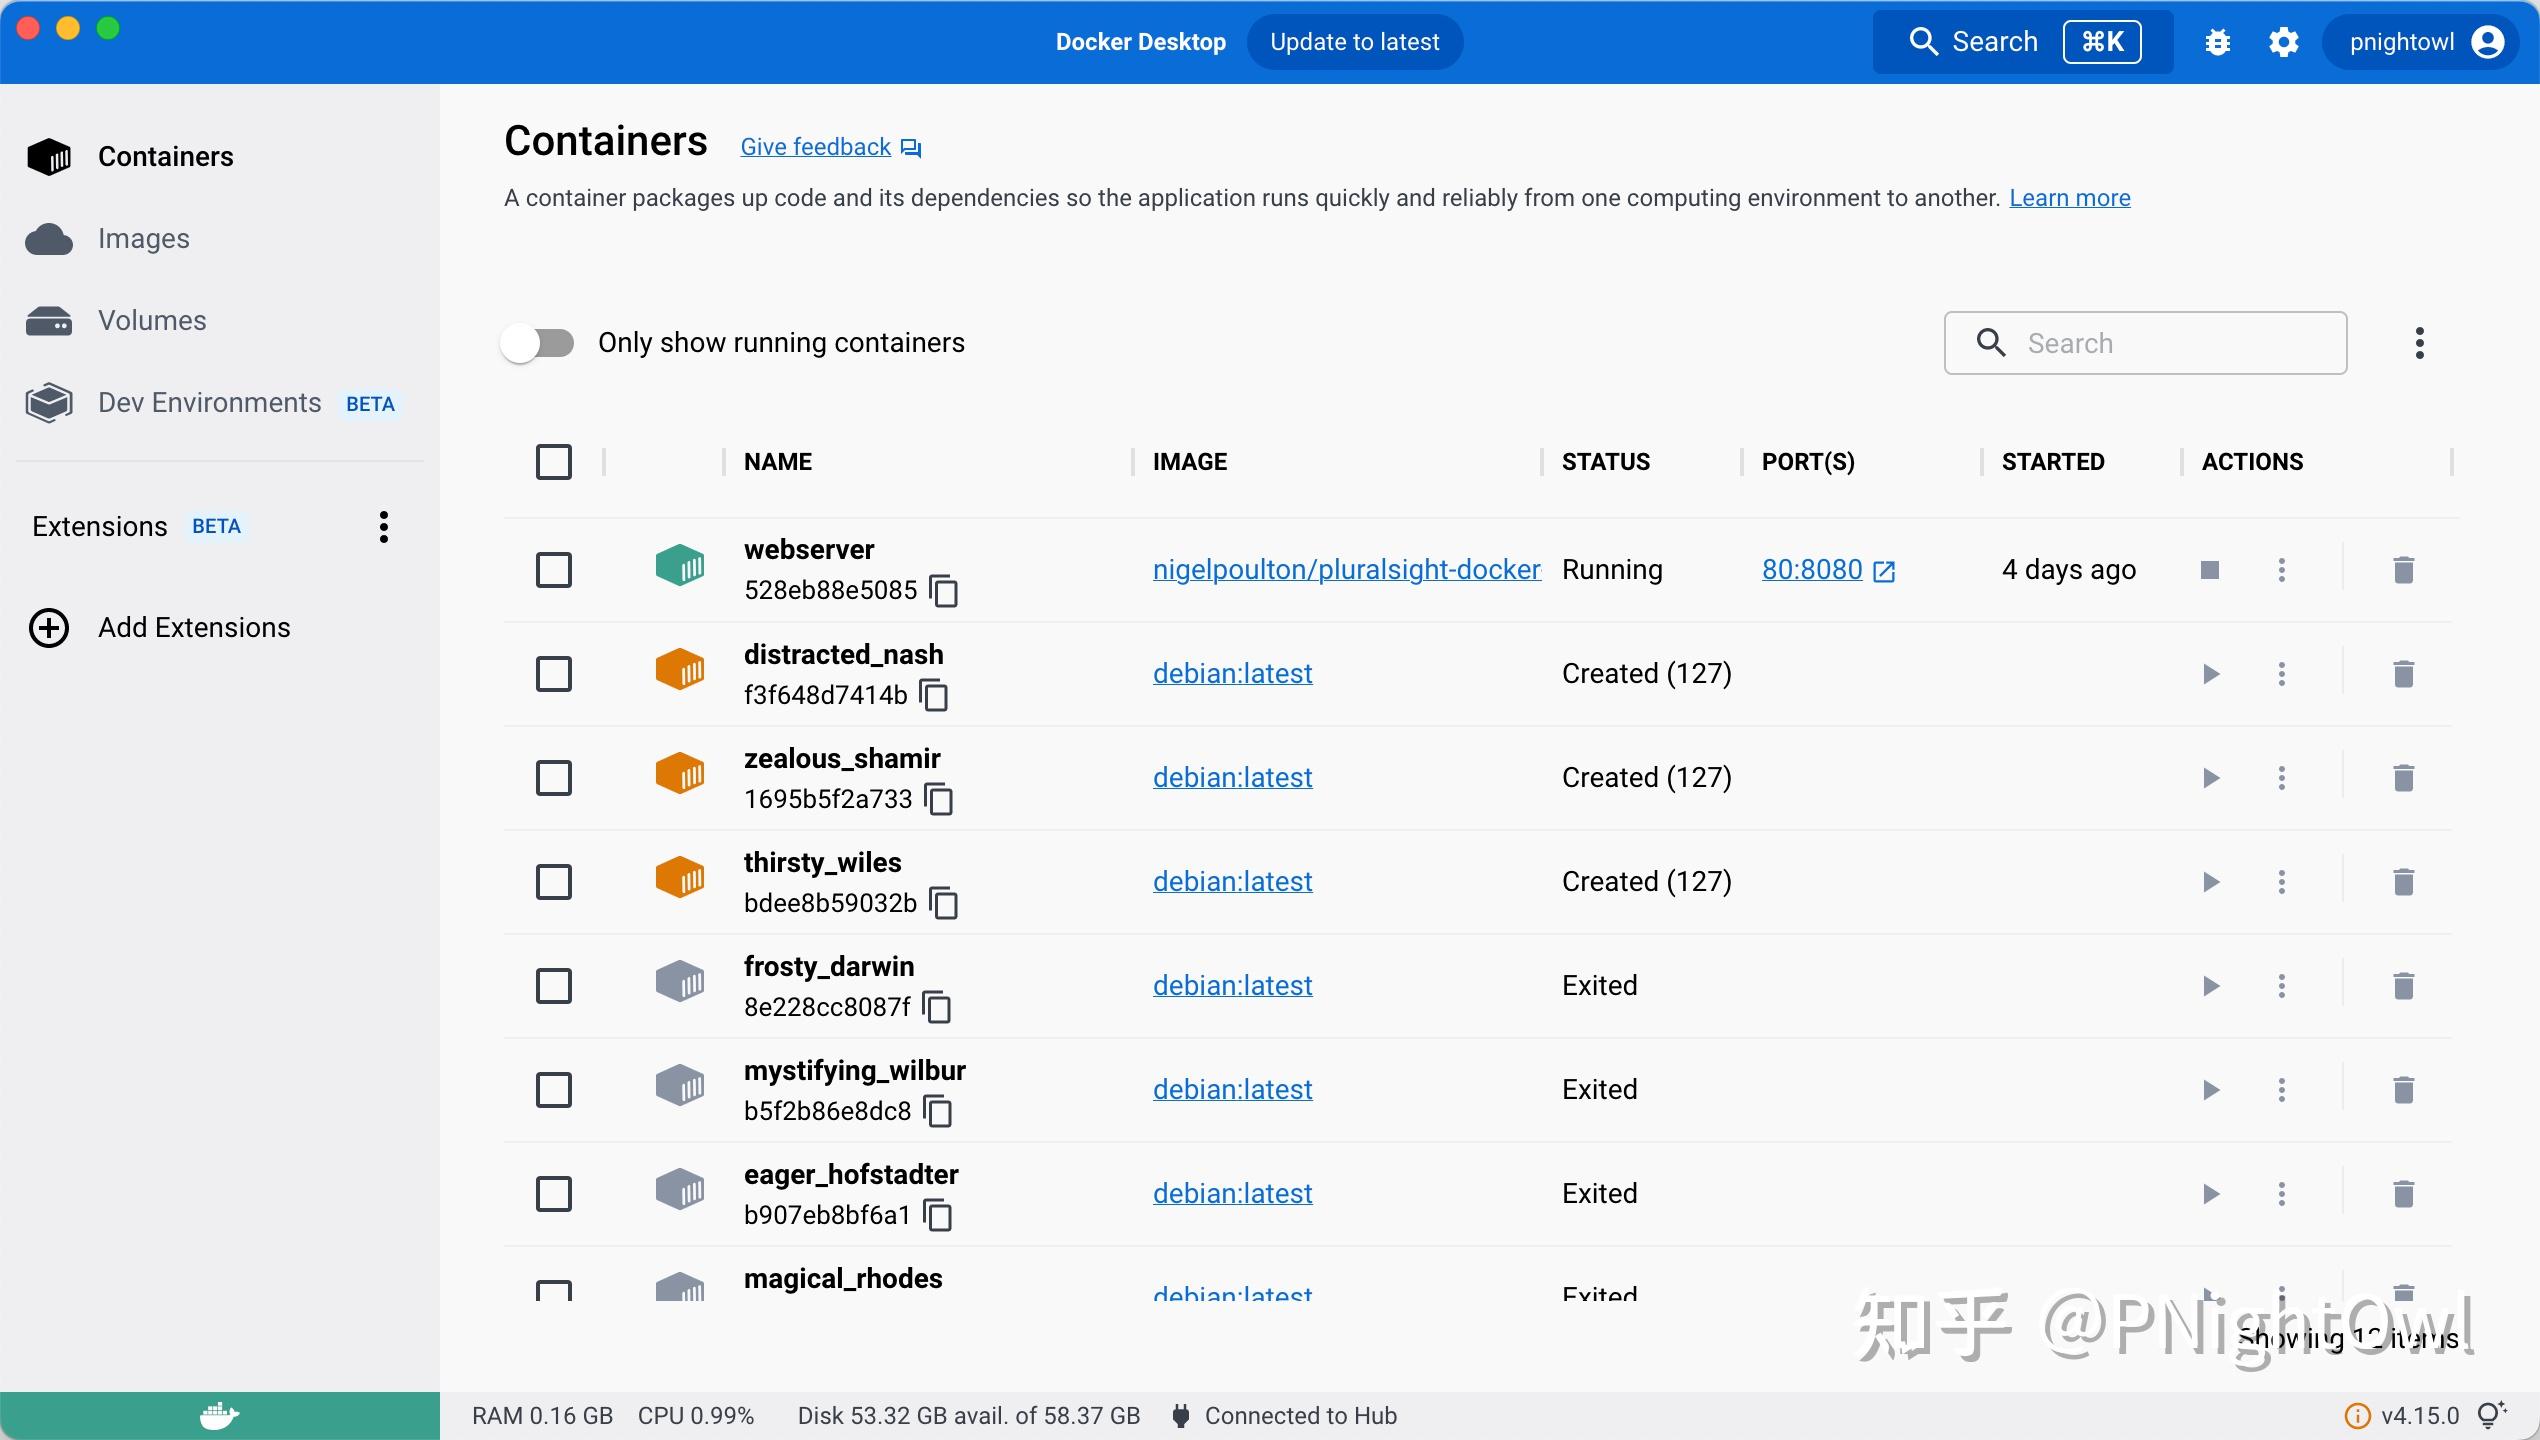Check the select-all containers checkbox

[554, 462]
